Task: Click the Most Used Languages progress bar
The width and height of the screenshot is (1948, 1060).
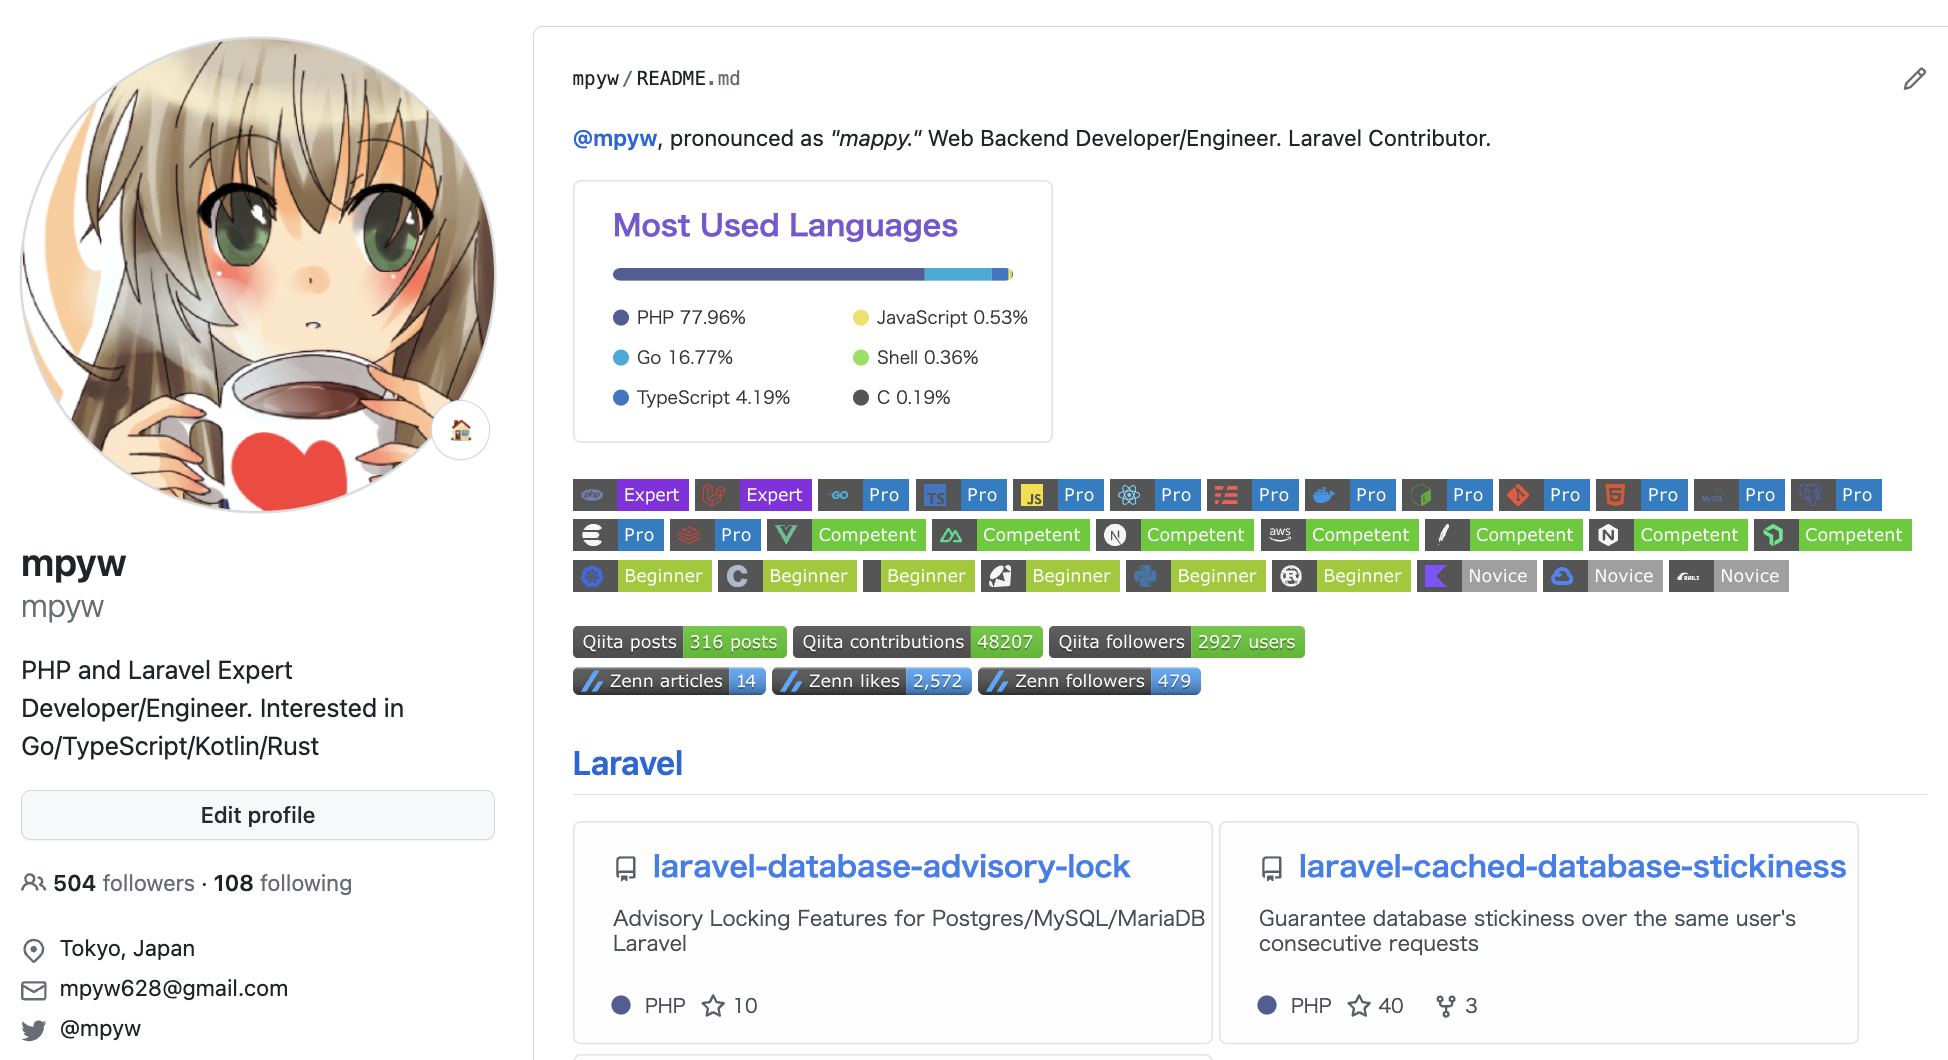Action: click(813, 274)
